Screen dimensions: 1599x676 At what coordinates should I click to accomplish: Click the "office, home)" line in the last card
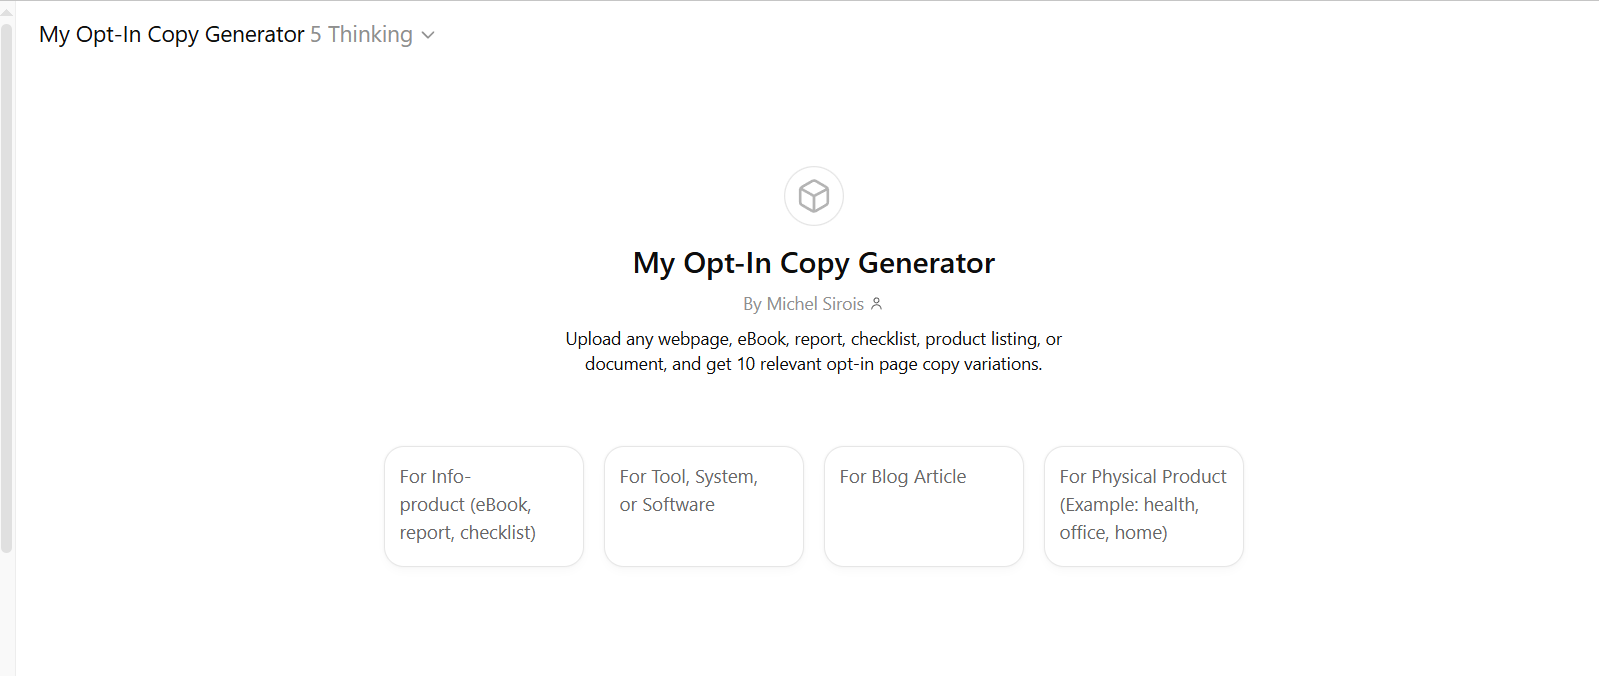1113,533
